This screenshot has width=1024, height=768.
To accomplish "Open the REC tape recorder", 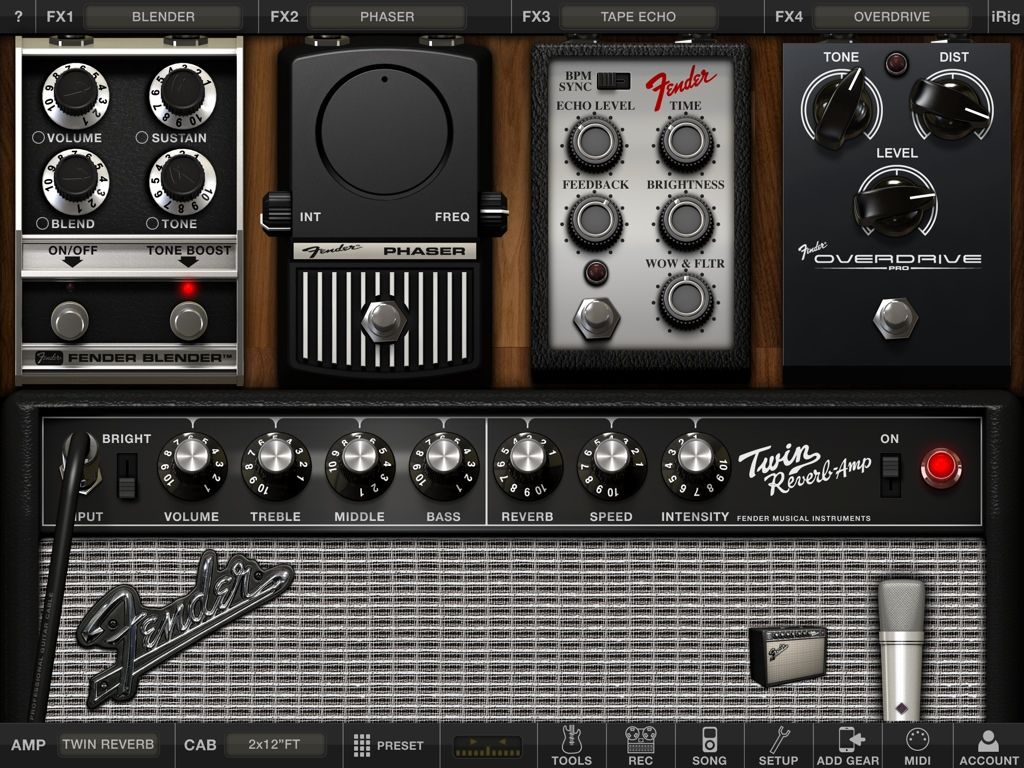I will click(x=640, y=745).
